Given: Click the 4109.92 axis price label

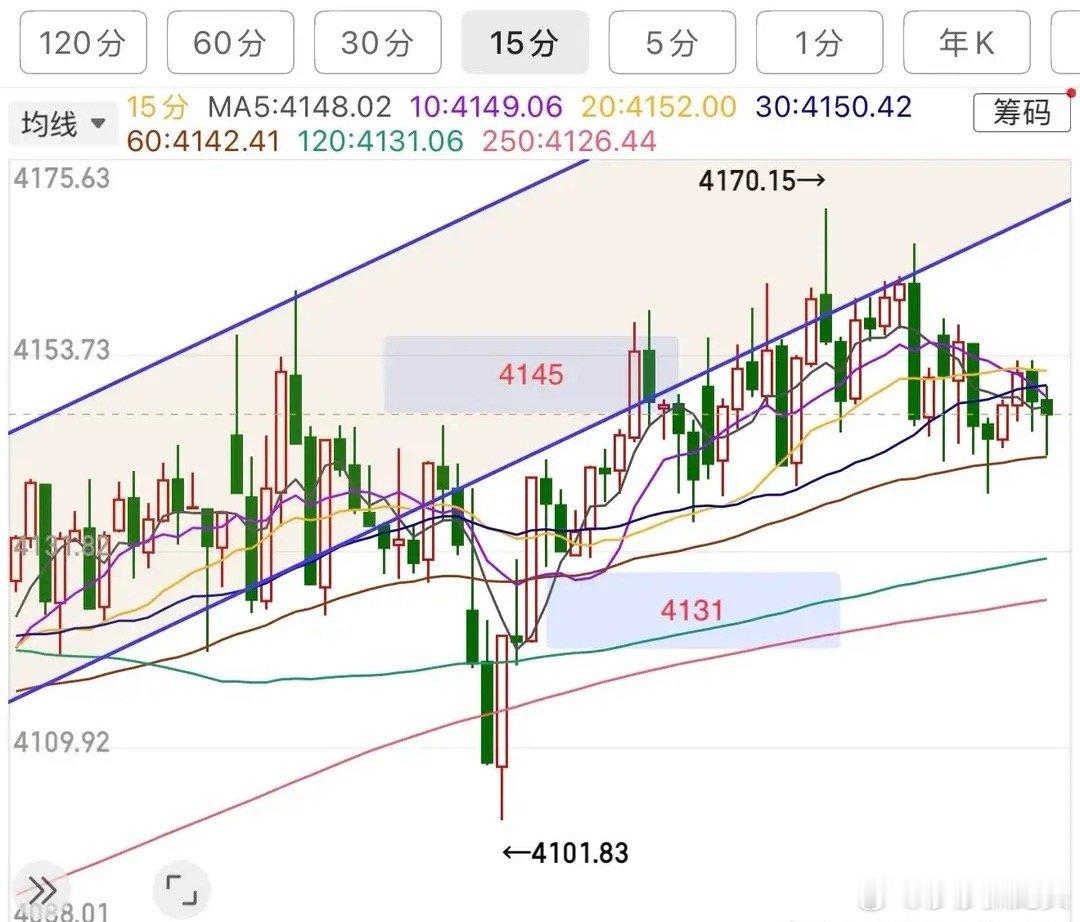Looking at the screenshot, I should [61, 743].
